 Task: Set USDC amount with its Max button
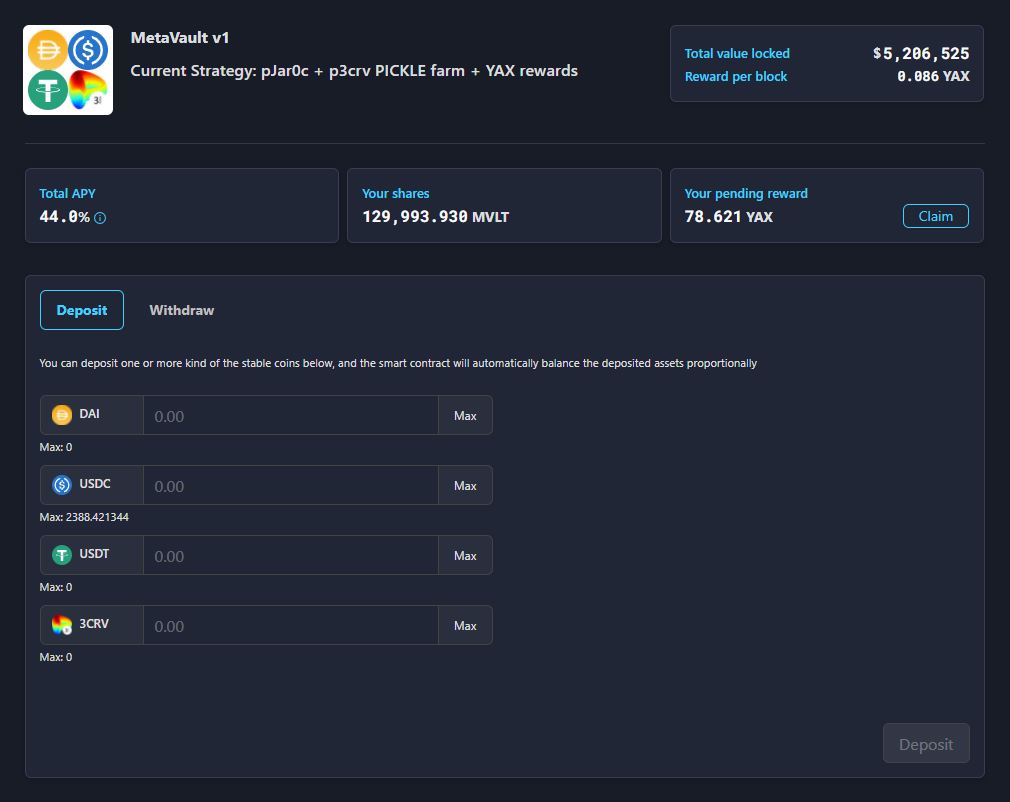click(465, 485)
